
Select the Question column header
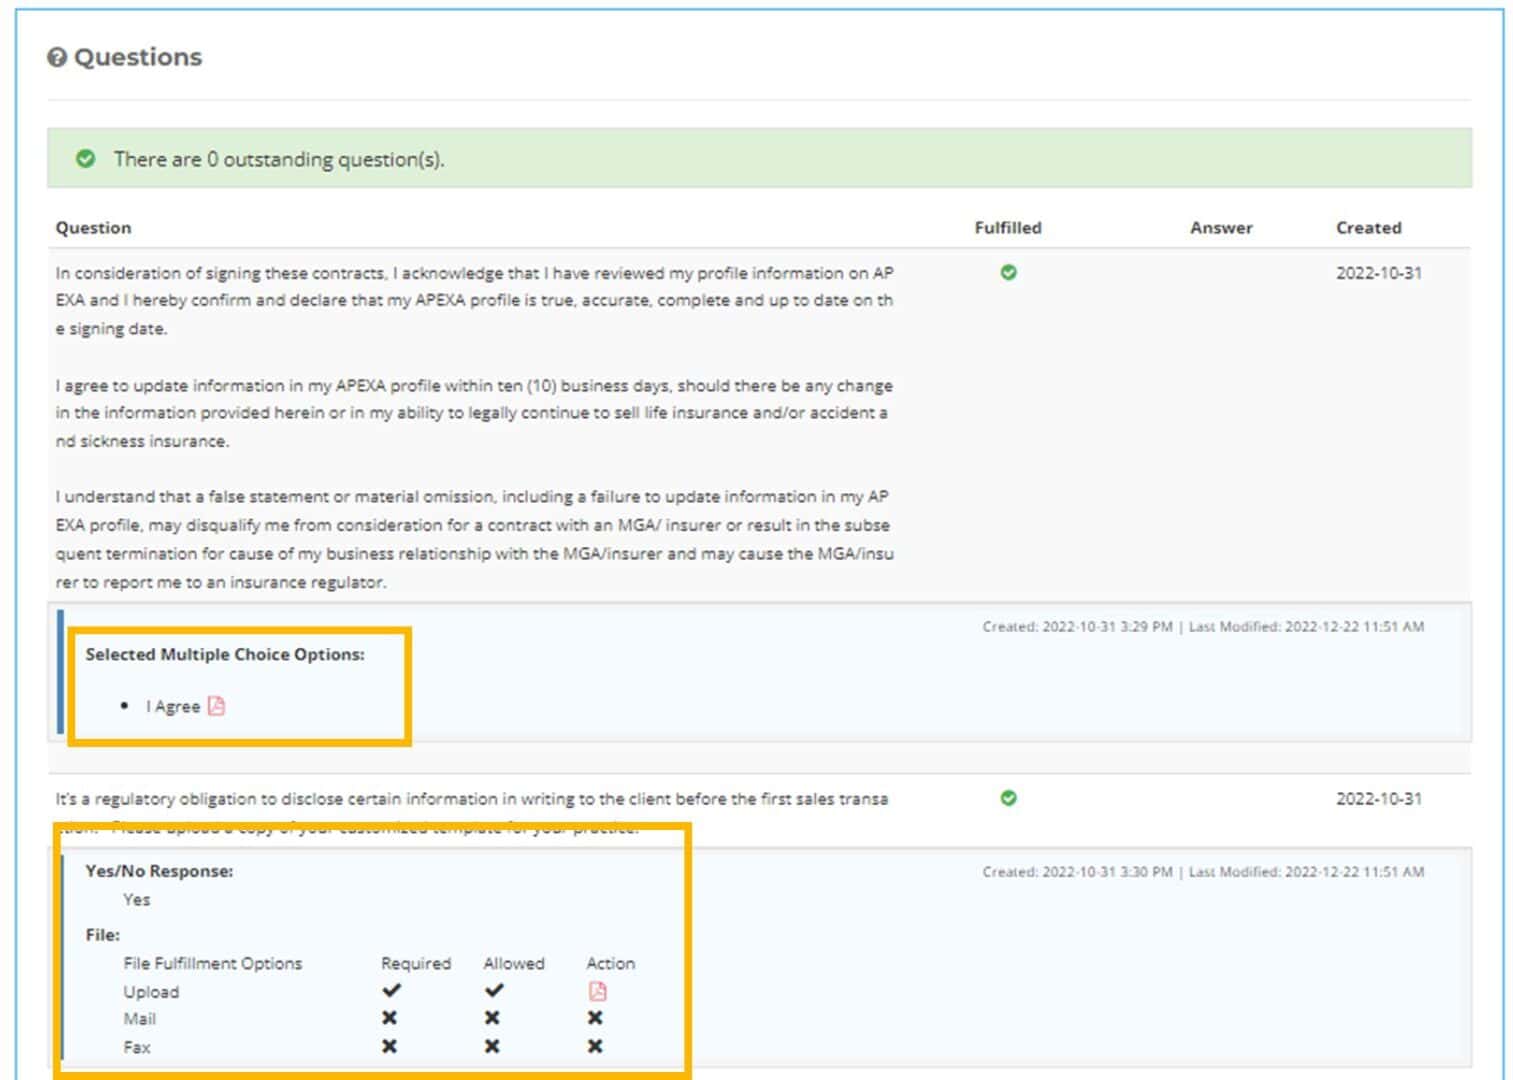pyautogui.click(x=93, y=228)
